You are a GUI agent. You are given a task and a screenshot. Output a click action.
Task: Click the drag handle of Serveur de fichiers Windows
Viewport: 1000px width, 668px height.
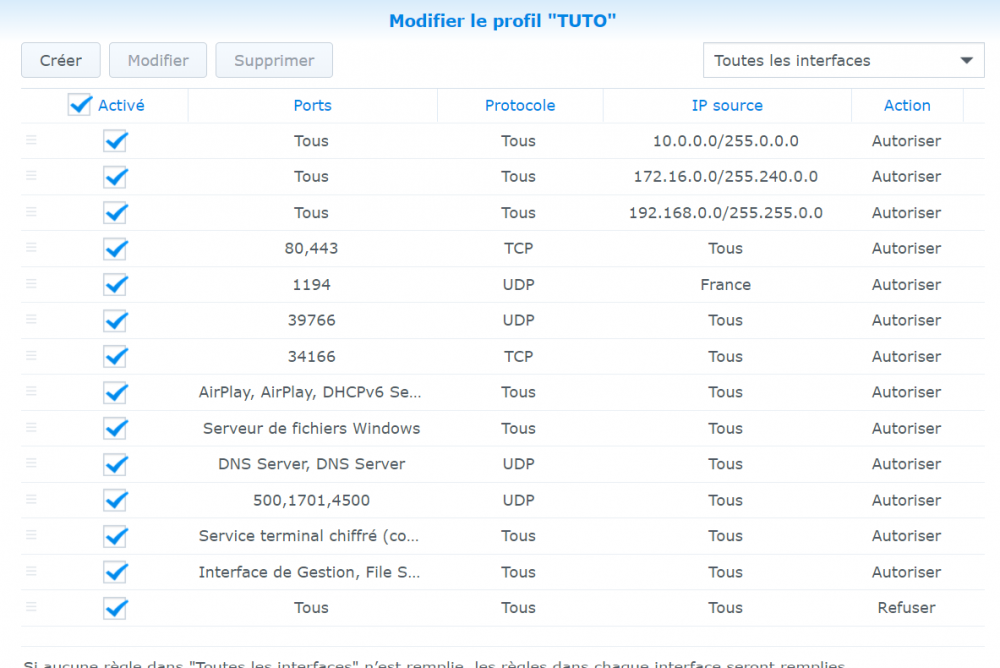pyautogui.click(x=31, y=427)
